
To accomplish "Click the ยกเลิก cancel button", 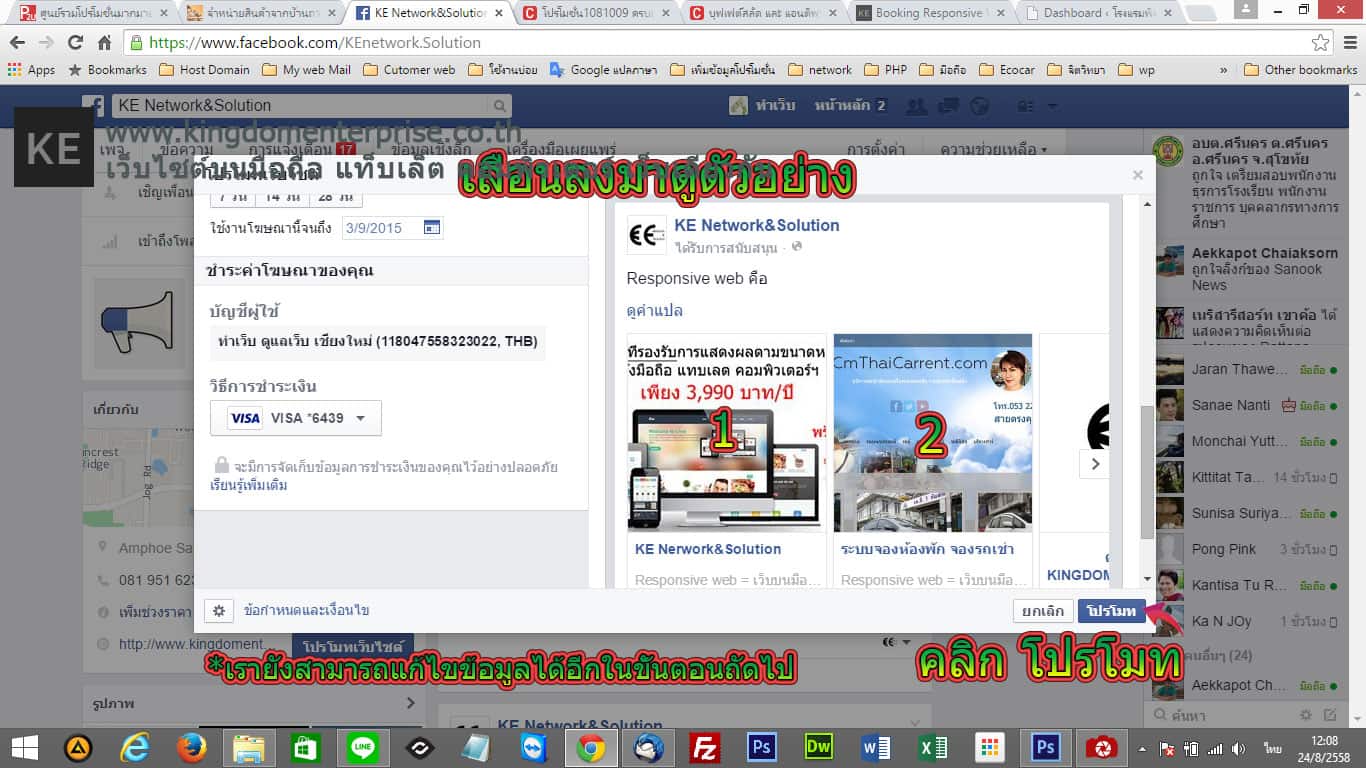I will (x=1041, y=611).
